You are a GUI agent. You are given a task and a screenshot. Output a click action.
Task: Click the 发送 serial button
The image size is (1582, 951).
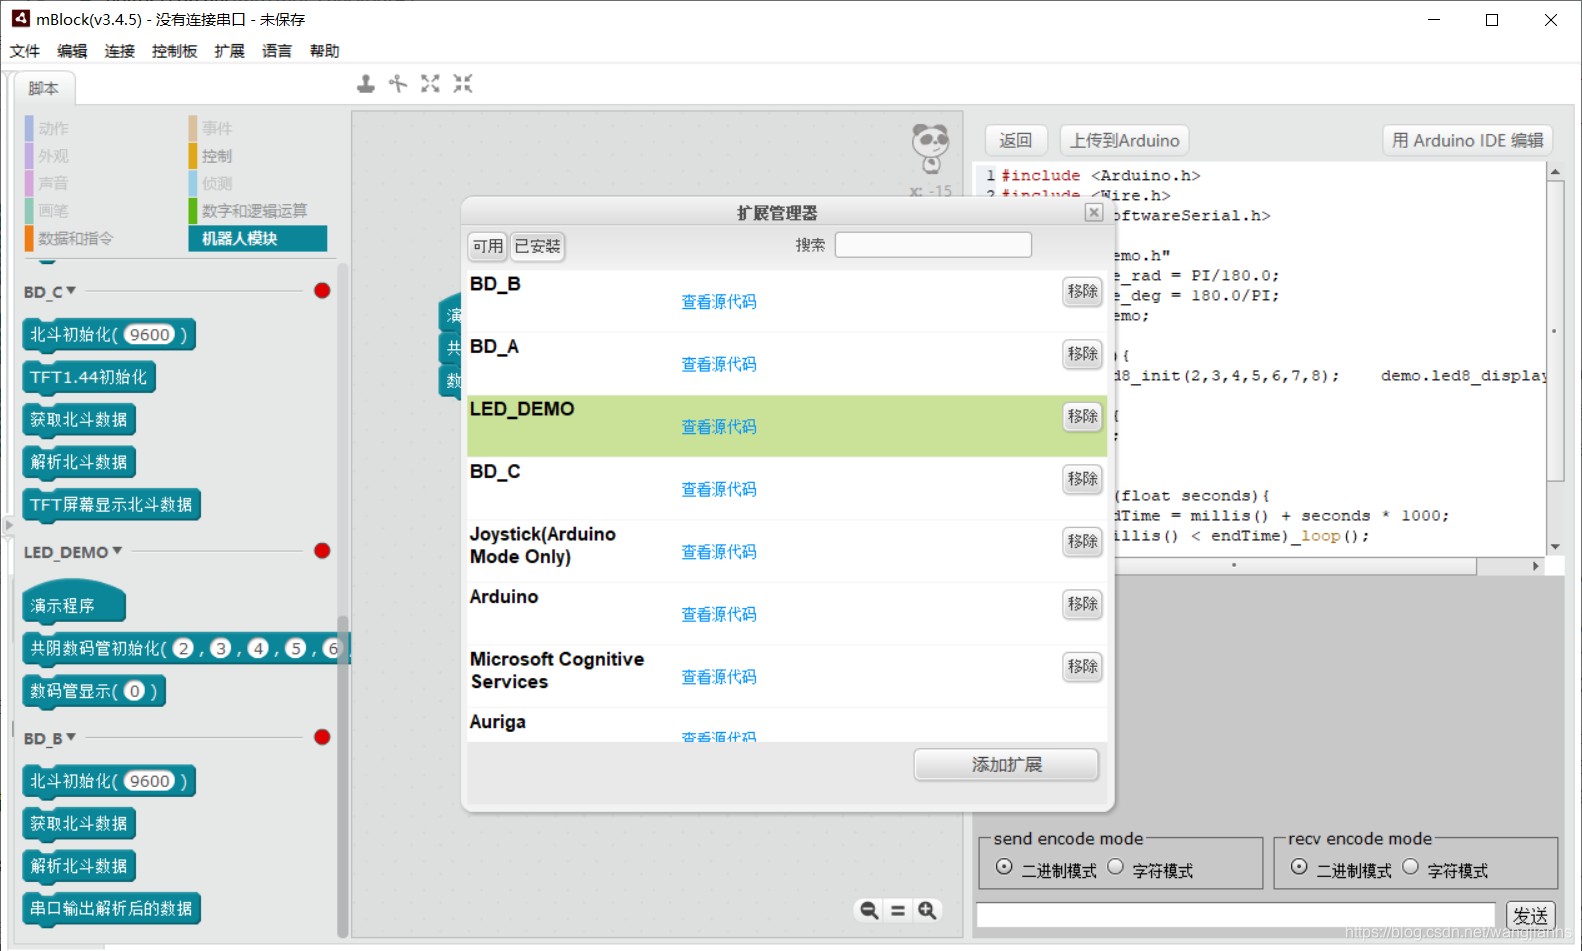(1531, 915)
